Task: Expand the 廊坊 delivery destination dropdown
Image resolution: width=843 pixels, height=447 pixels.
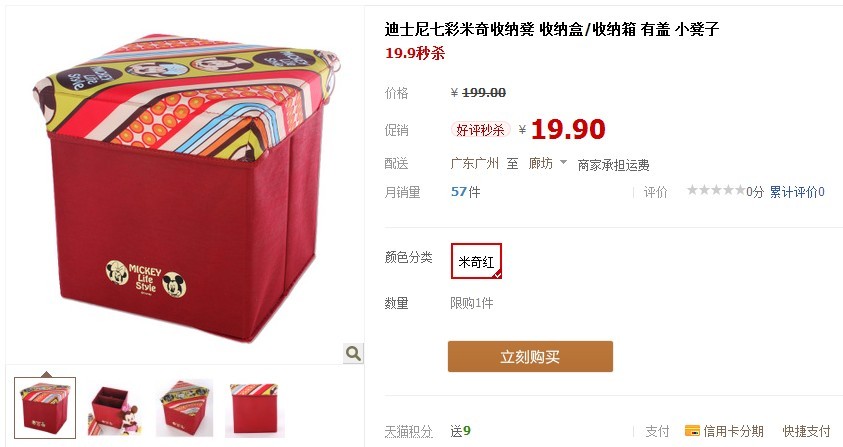Action: 548,163
